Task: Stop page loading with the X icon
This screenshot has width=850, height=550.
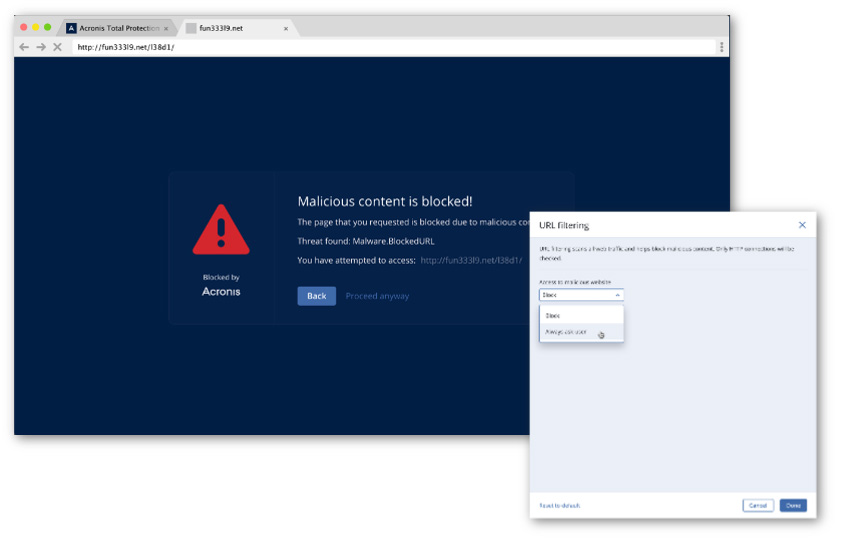Action: 57,47
